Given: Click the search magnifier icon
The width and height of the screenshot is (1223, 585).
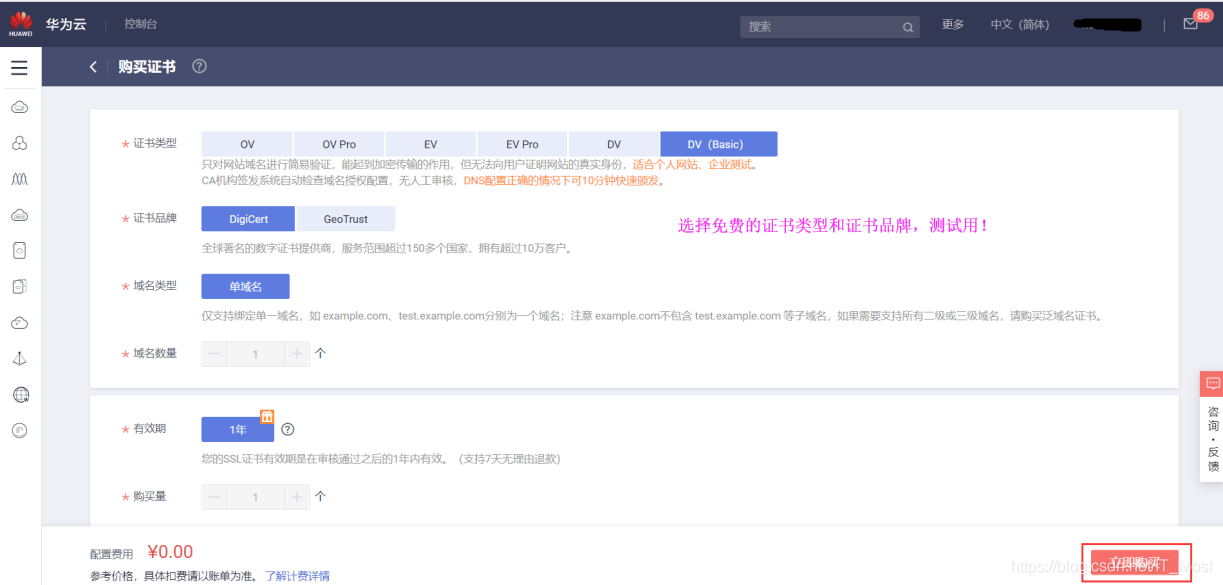Looking at the screenshot, I should [908, 27].
